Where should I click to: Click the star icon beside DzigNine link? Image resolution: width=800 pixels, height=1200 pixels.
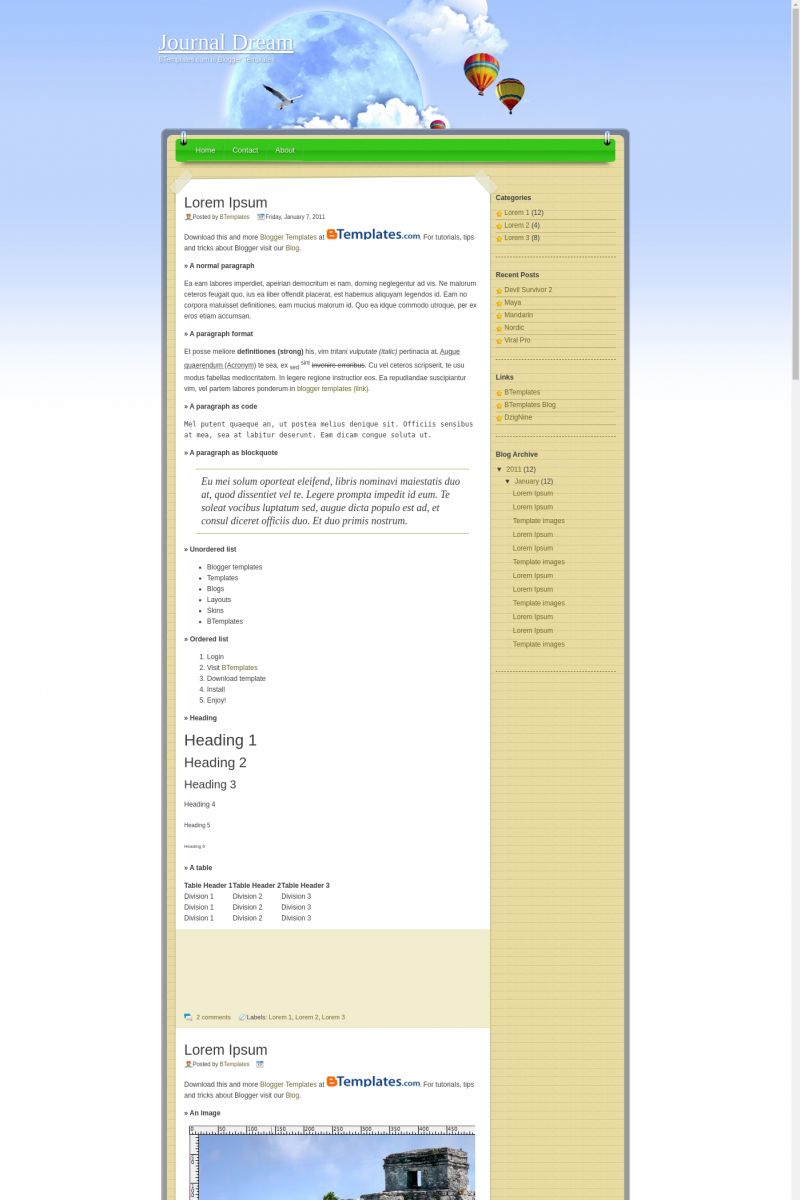tap(499, 418)
